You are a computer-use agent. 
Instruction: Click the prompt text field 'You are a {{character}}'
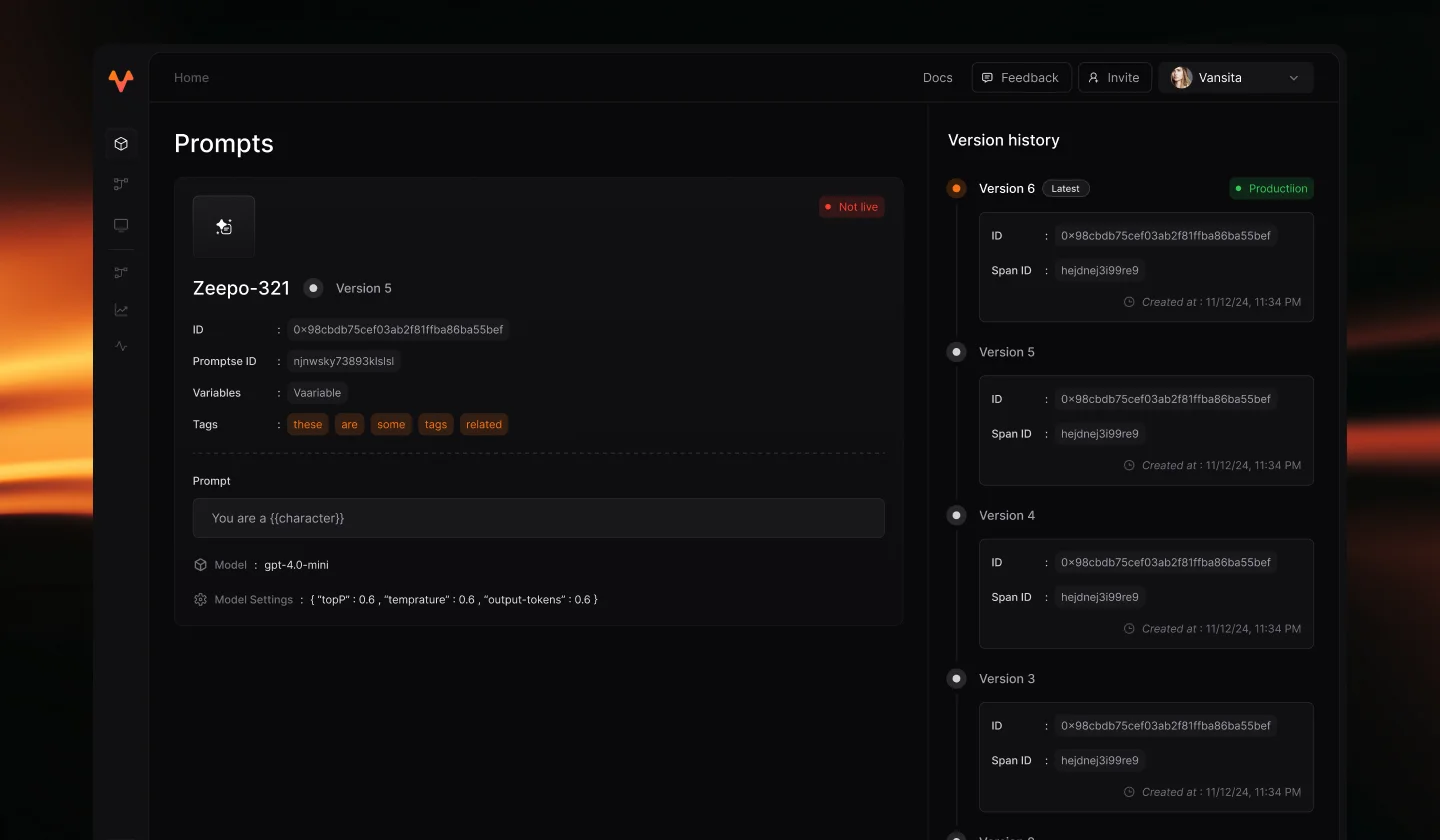[x=539, y=518]
